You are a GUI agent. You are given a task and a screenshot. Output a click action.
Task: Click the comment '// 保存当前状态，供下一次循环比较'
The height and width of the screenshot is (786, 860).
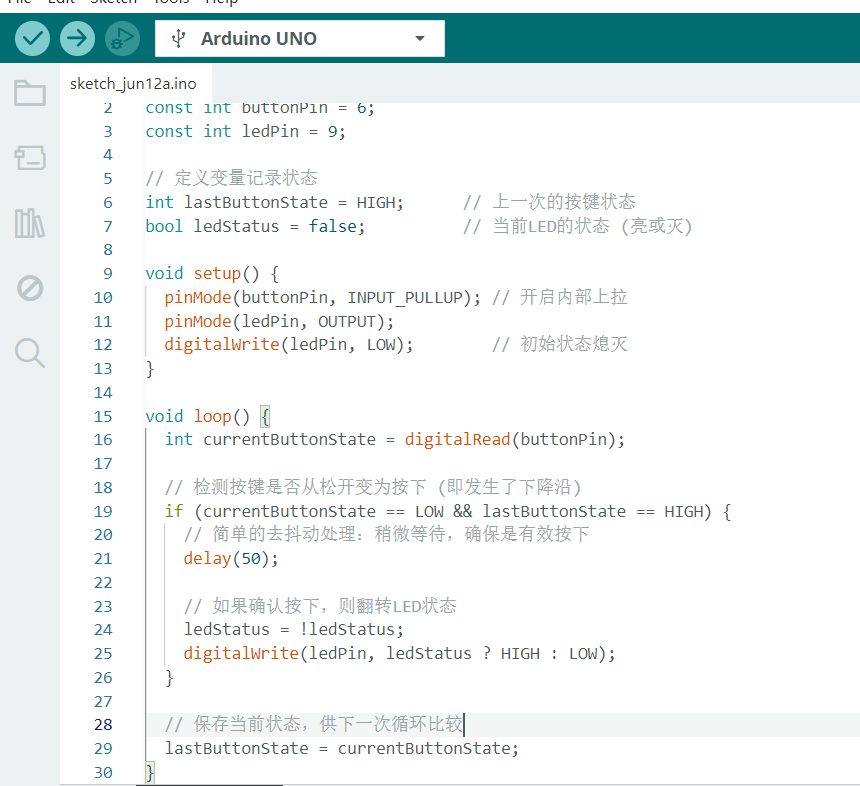click(x=314, y=724)
